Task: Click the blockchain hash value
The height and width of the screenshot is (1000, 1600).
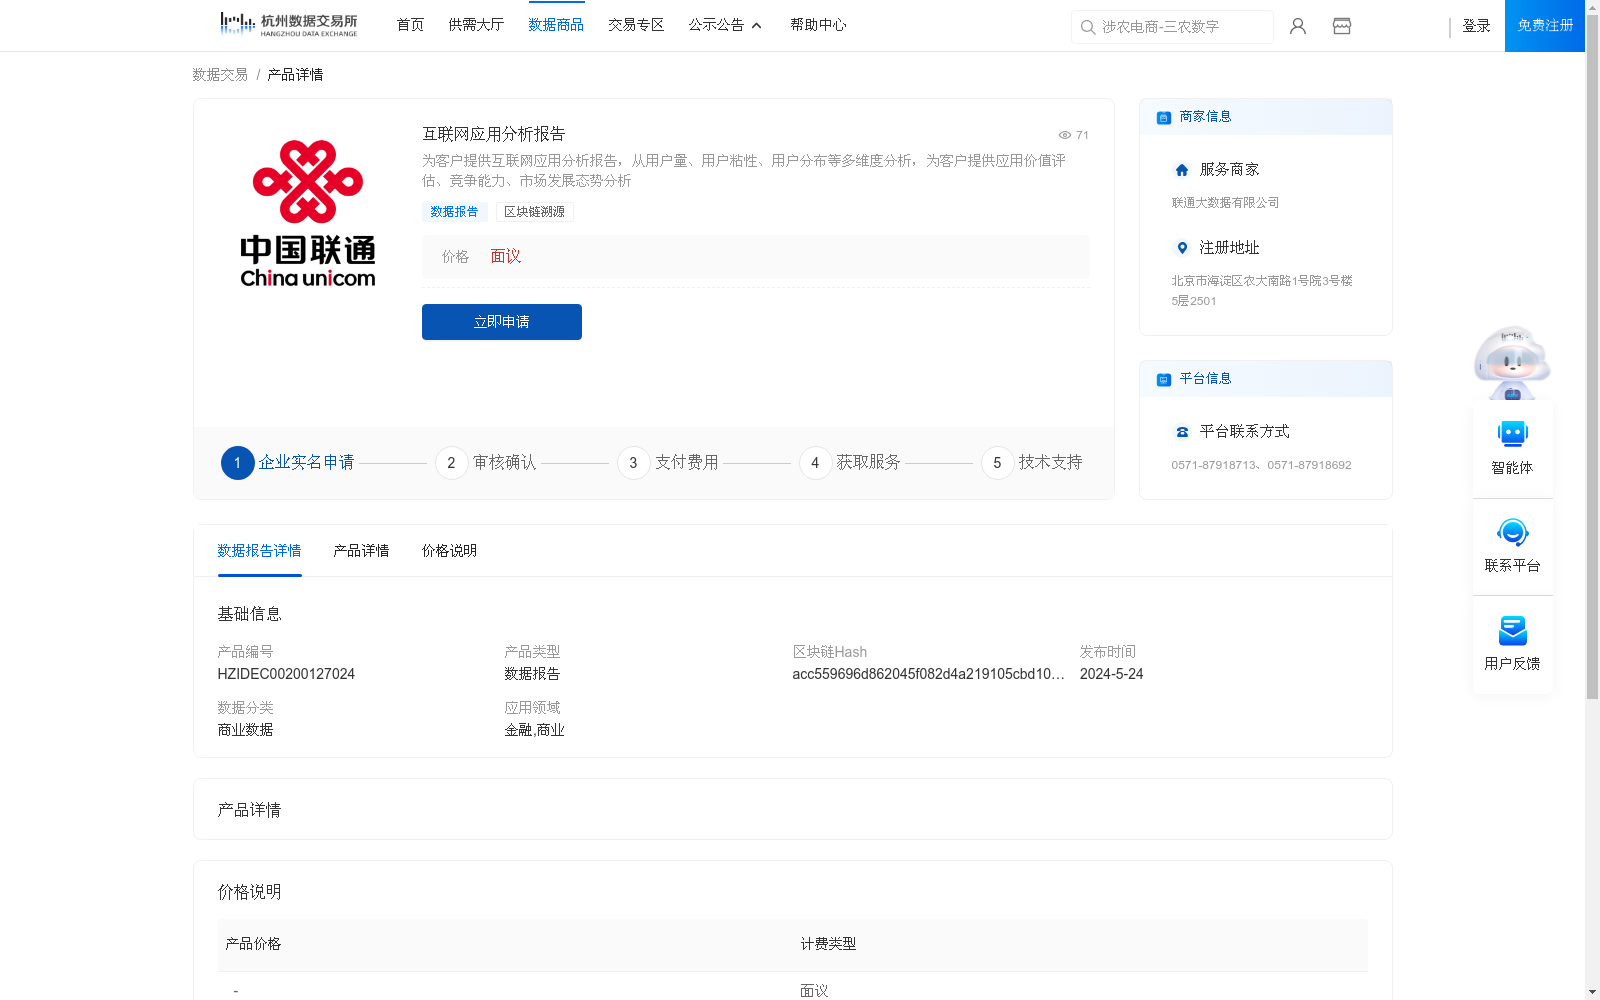Action: click(928, 674)
